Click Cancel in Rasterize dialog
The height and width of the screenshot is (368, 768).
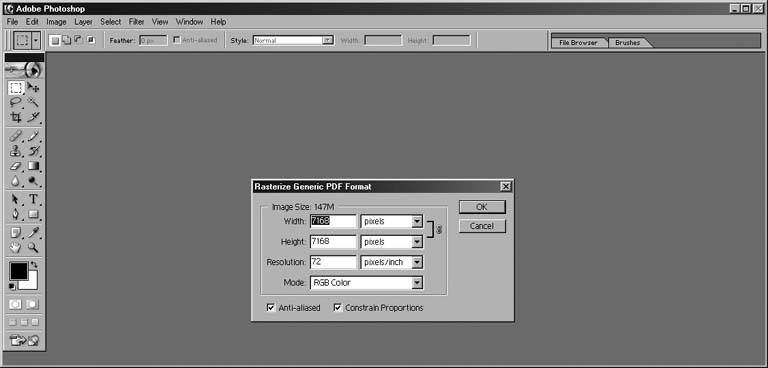(x=482, y=226)
